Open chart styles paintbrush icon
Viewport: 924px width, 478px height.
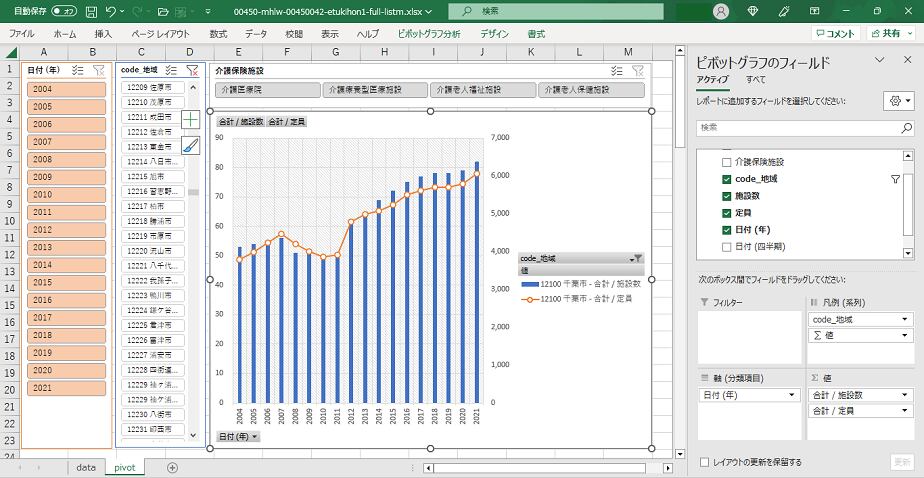(190, 145)
